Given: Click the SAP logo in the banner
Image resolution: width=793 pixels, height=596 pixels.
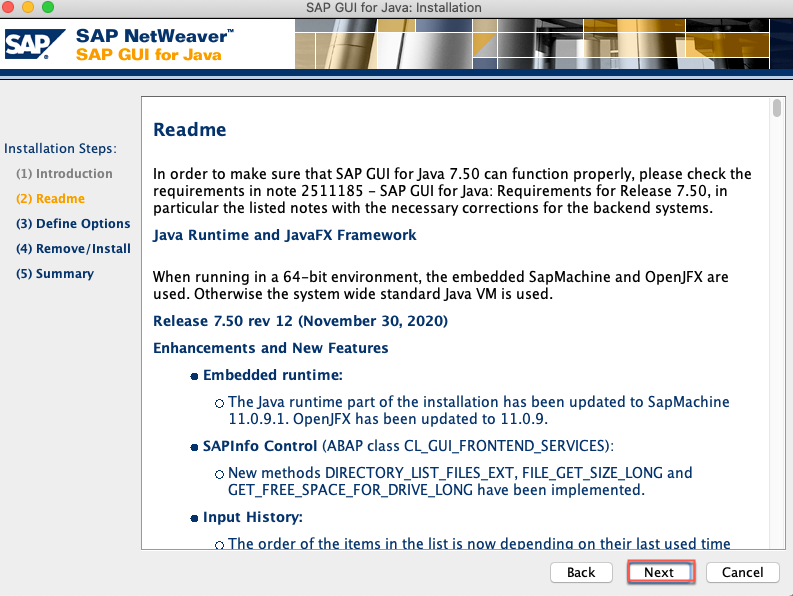Looking at the screenshot, I should click(34, 44).
